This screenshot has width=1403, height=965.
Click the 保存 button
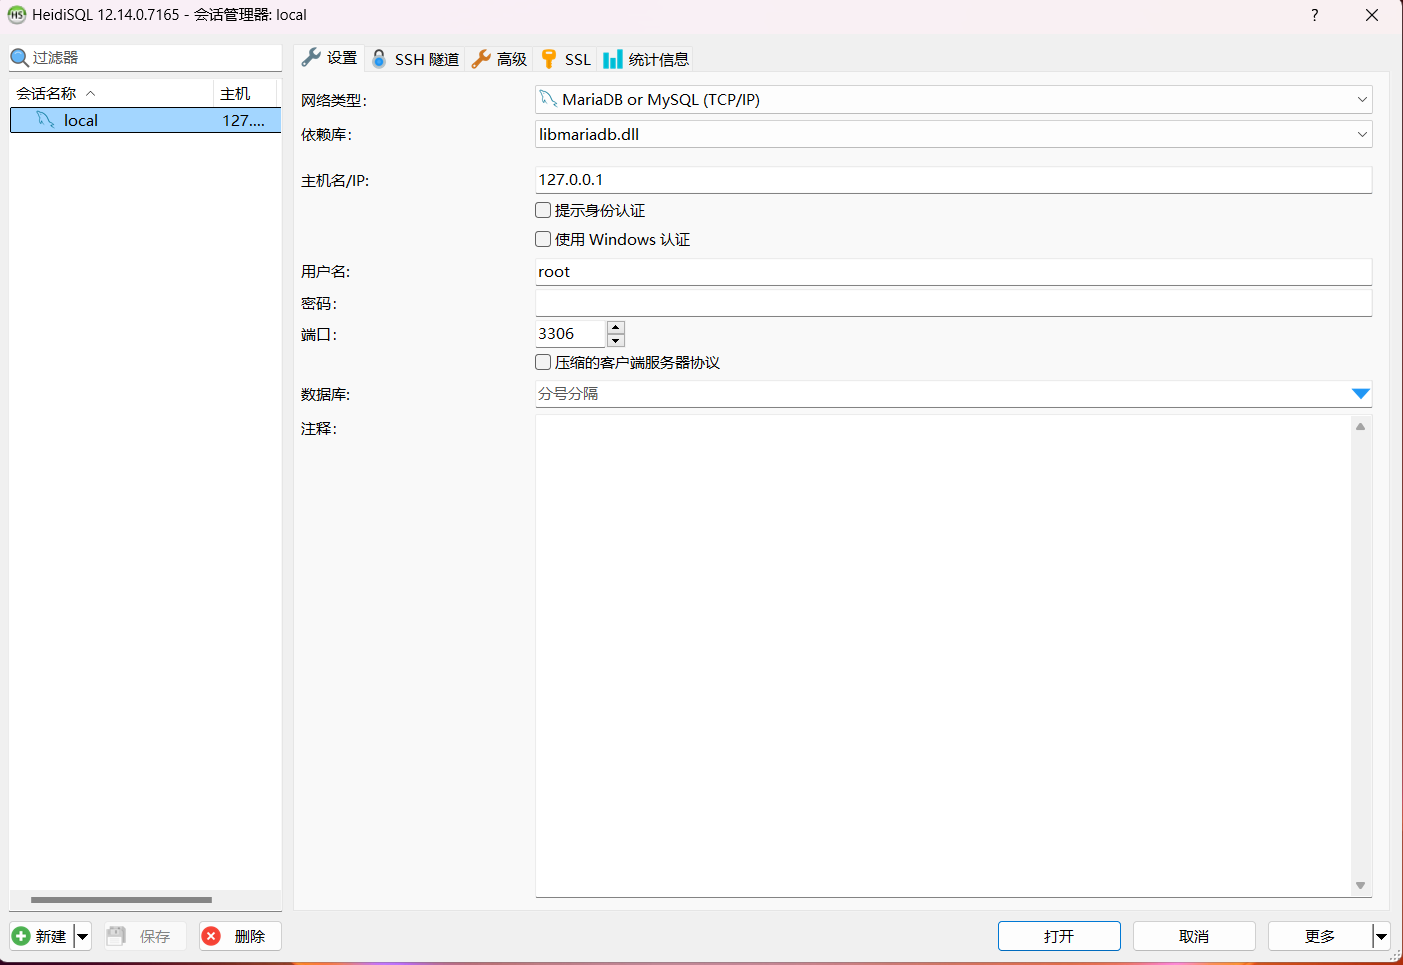pos(145,936)
